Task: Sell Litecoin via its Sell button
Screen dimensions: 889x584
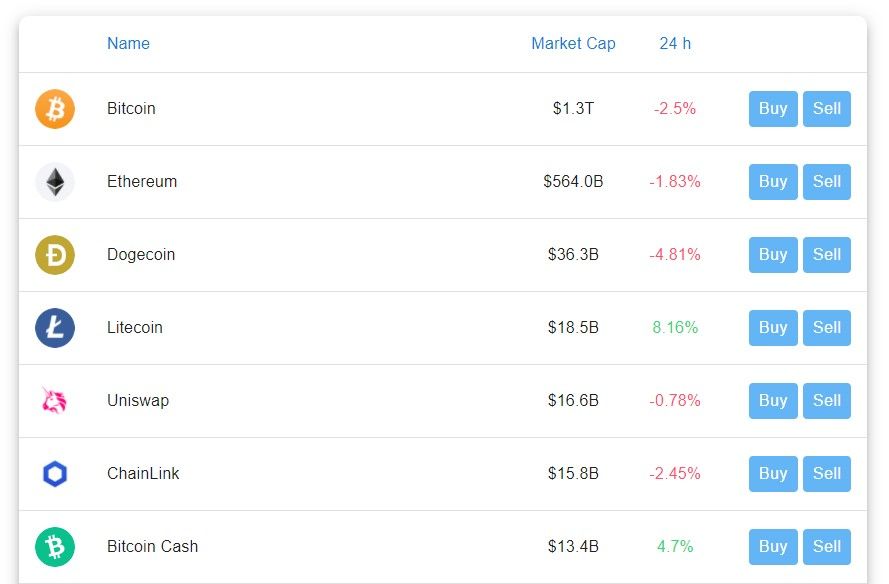Action: coord(827,328)
